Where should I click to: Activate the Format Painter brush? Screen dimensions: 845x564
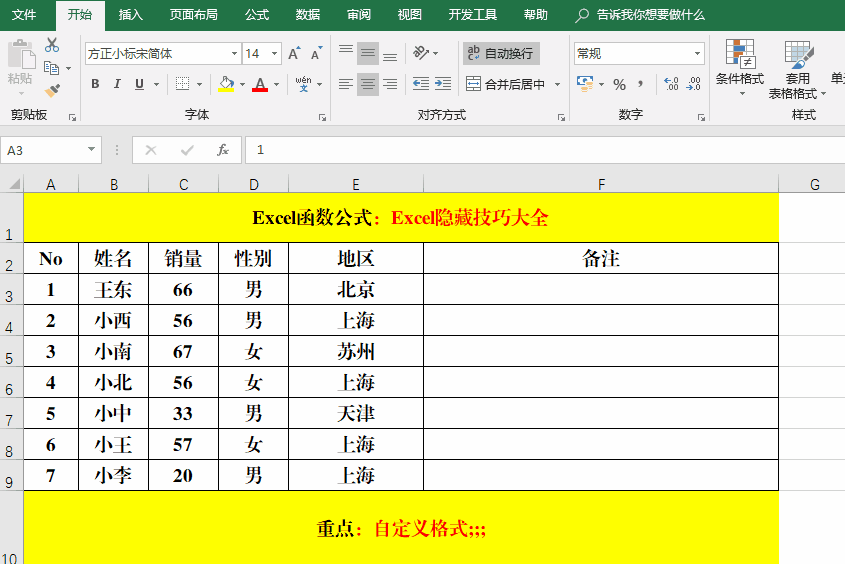click(x=52, y=90)
